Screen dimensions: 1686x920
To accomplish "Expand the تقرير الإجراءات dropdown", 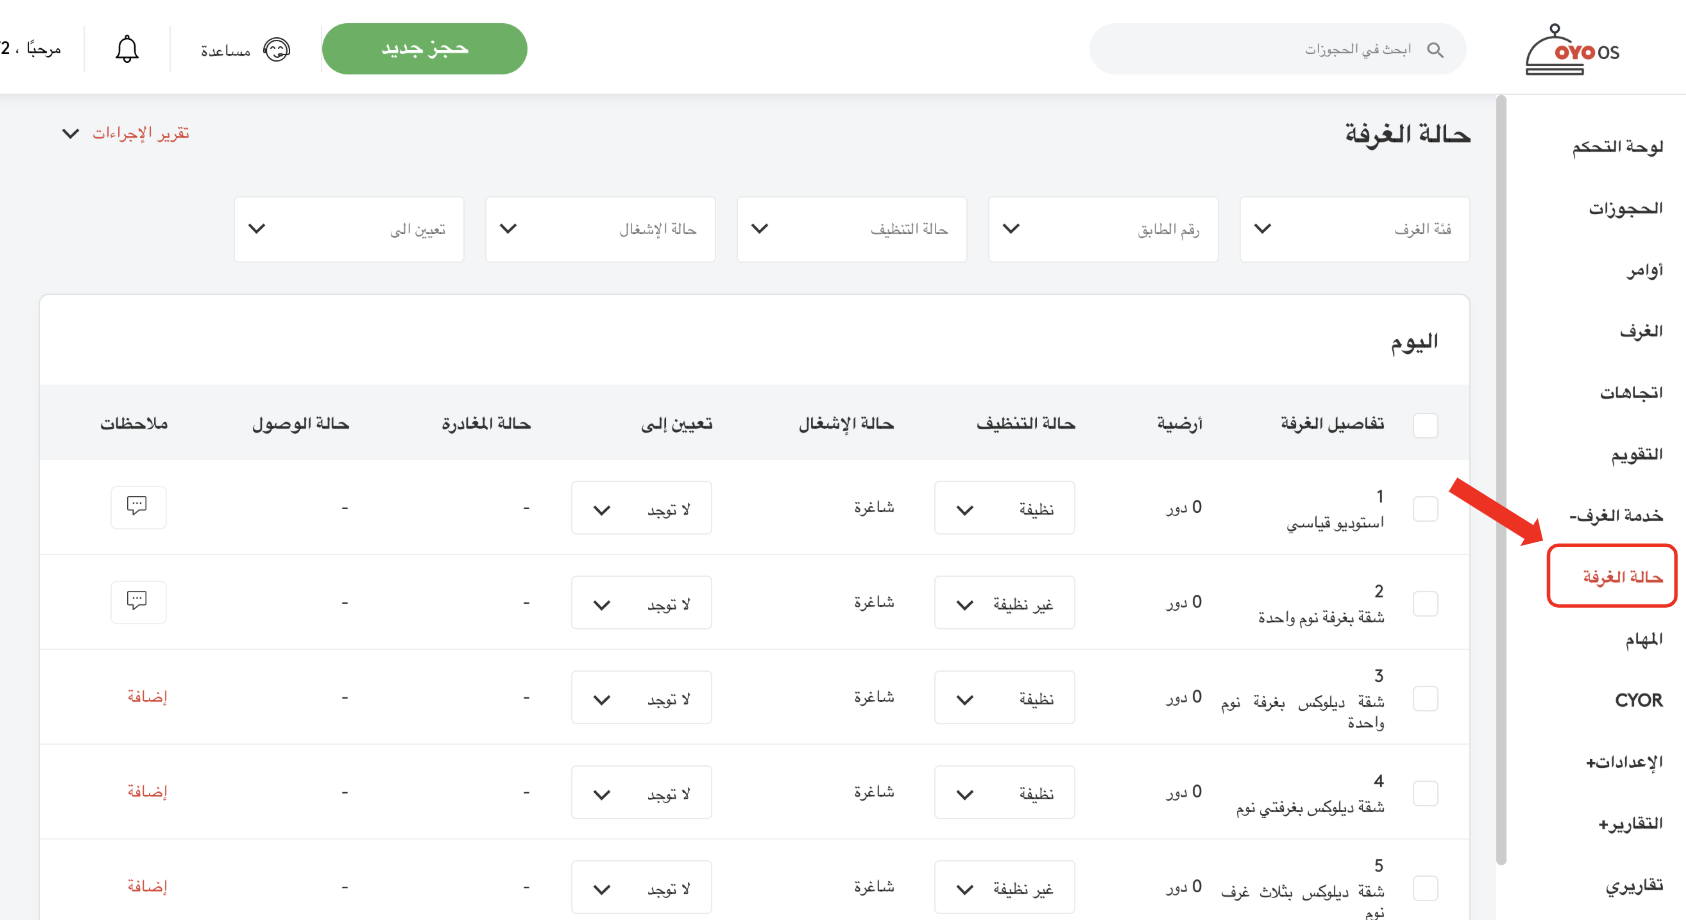I will [126, 133].
